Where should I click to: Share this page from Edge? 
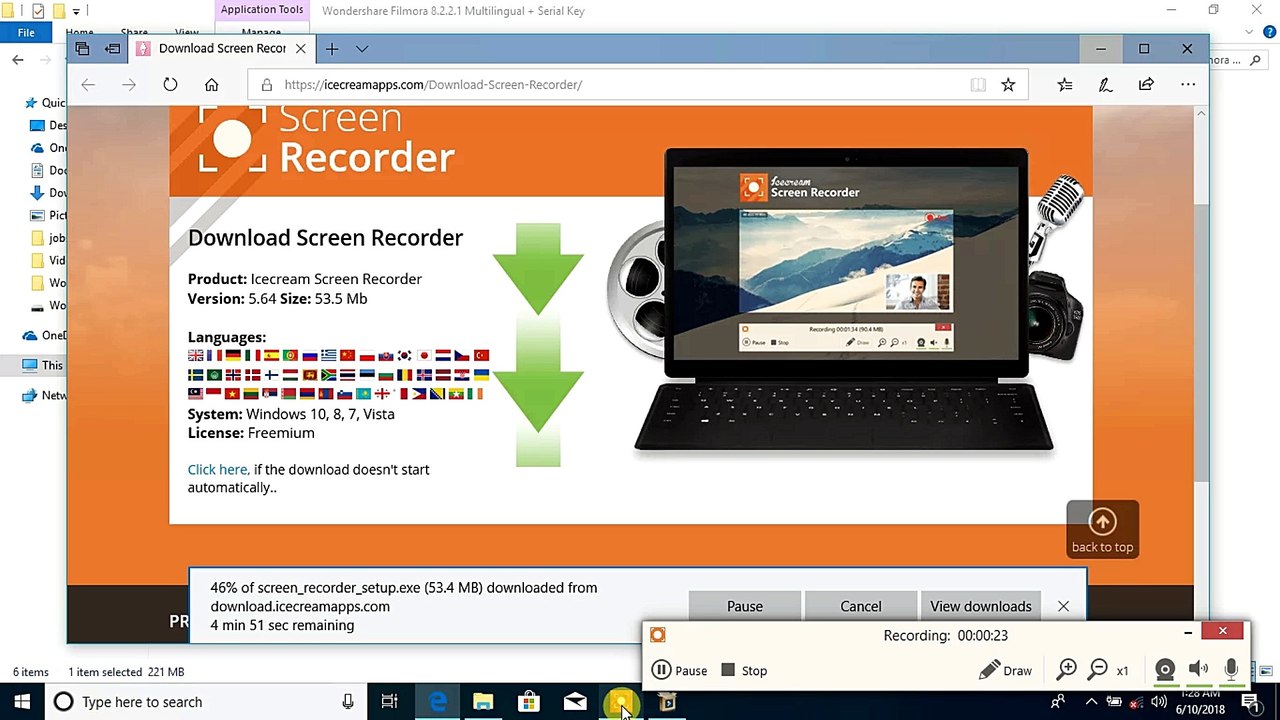tap(1146, 85)
